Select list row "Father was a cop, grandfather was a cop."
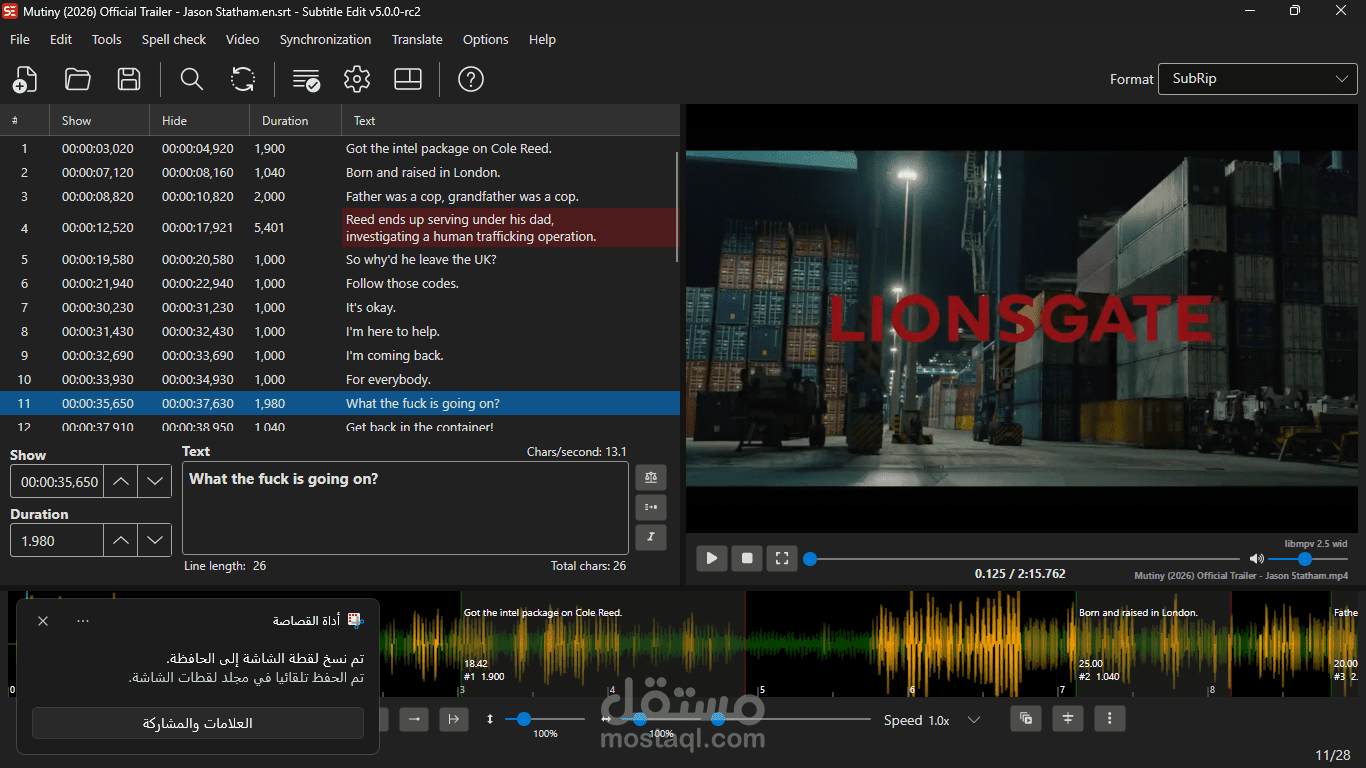This screenshot has height=768, width=1366. 339,197
